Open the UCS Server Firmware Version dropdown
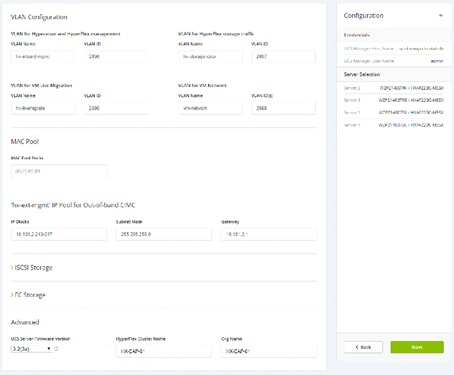 click(x=31, y=349)
